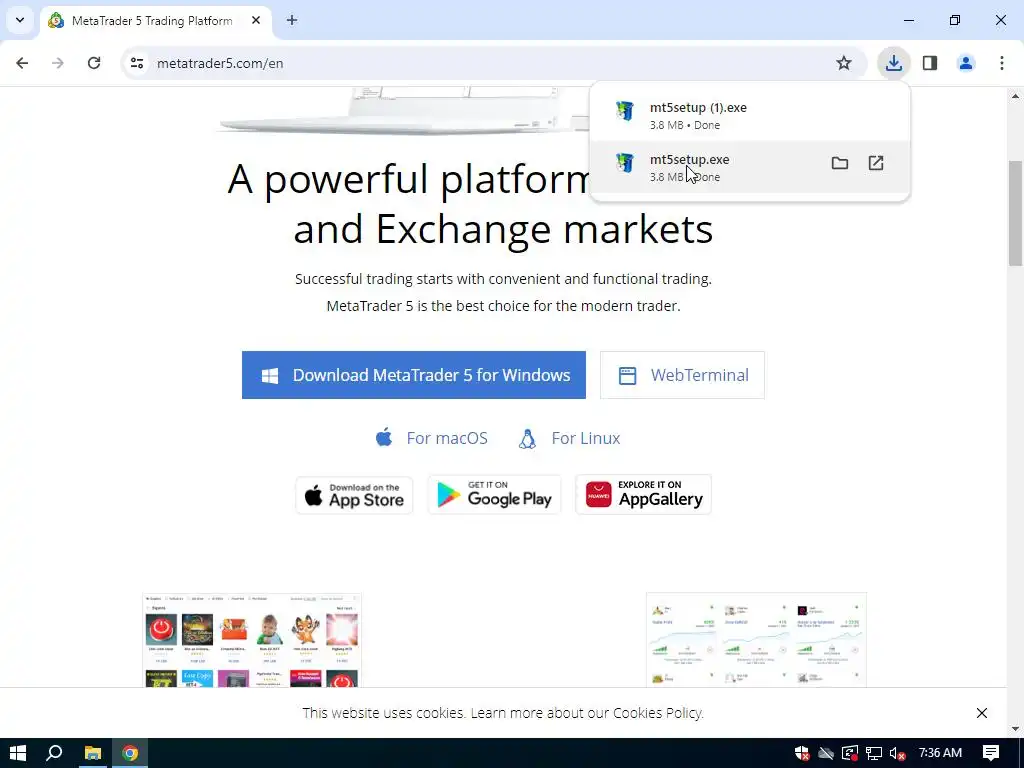This screenshot has height=768, width=1024.
Task: Close the MetaTrader 5 Trading Platform tab
Action: tap(256, 20)
